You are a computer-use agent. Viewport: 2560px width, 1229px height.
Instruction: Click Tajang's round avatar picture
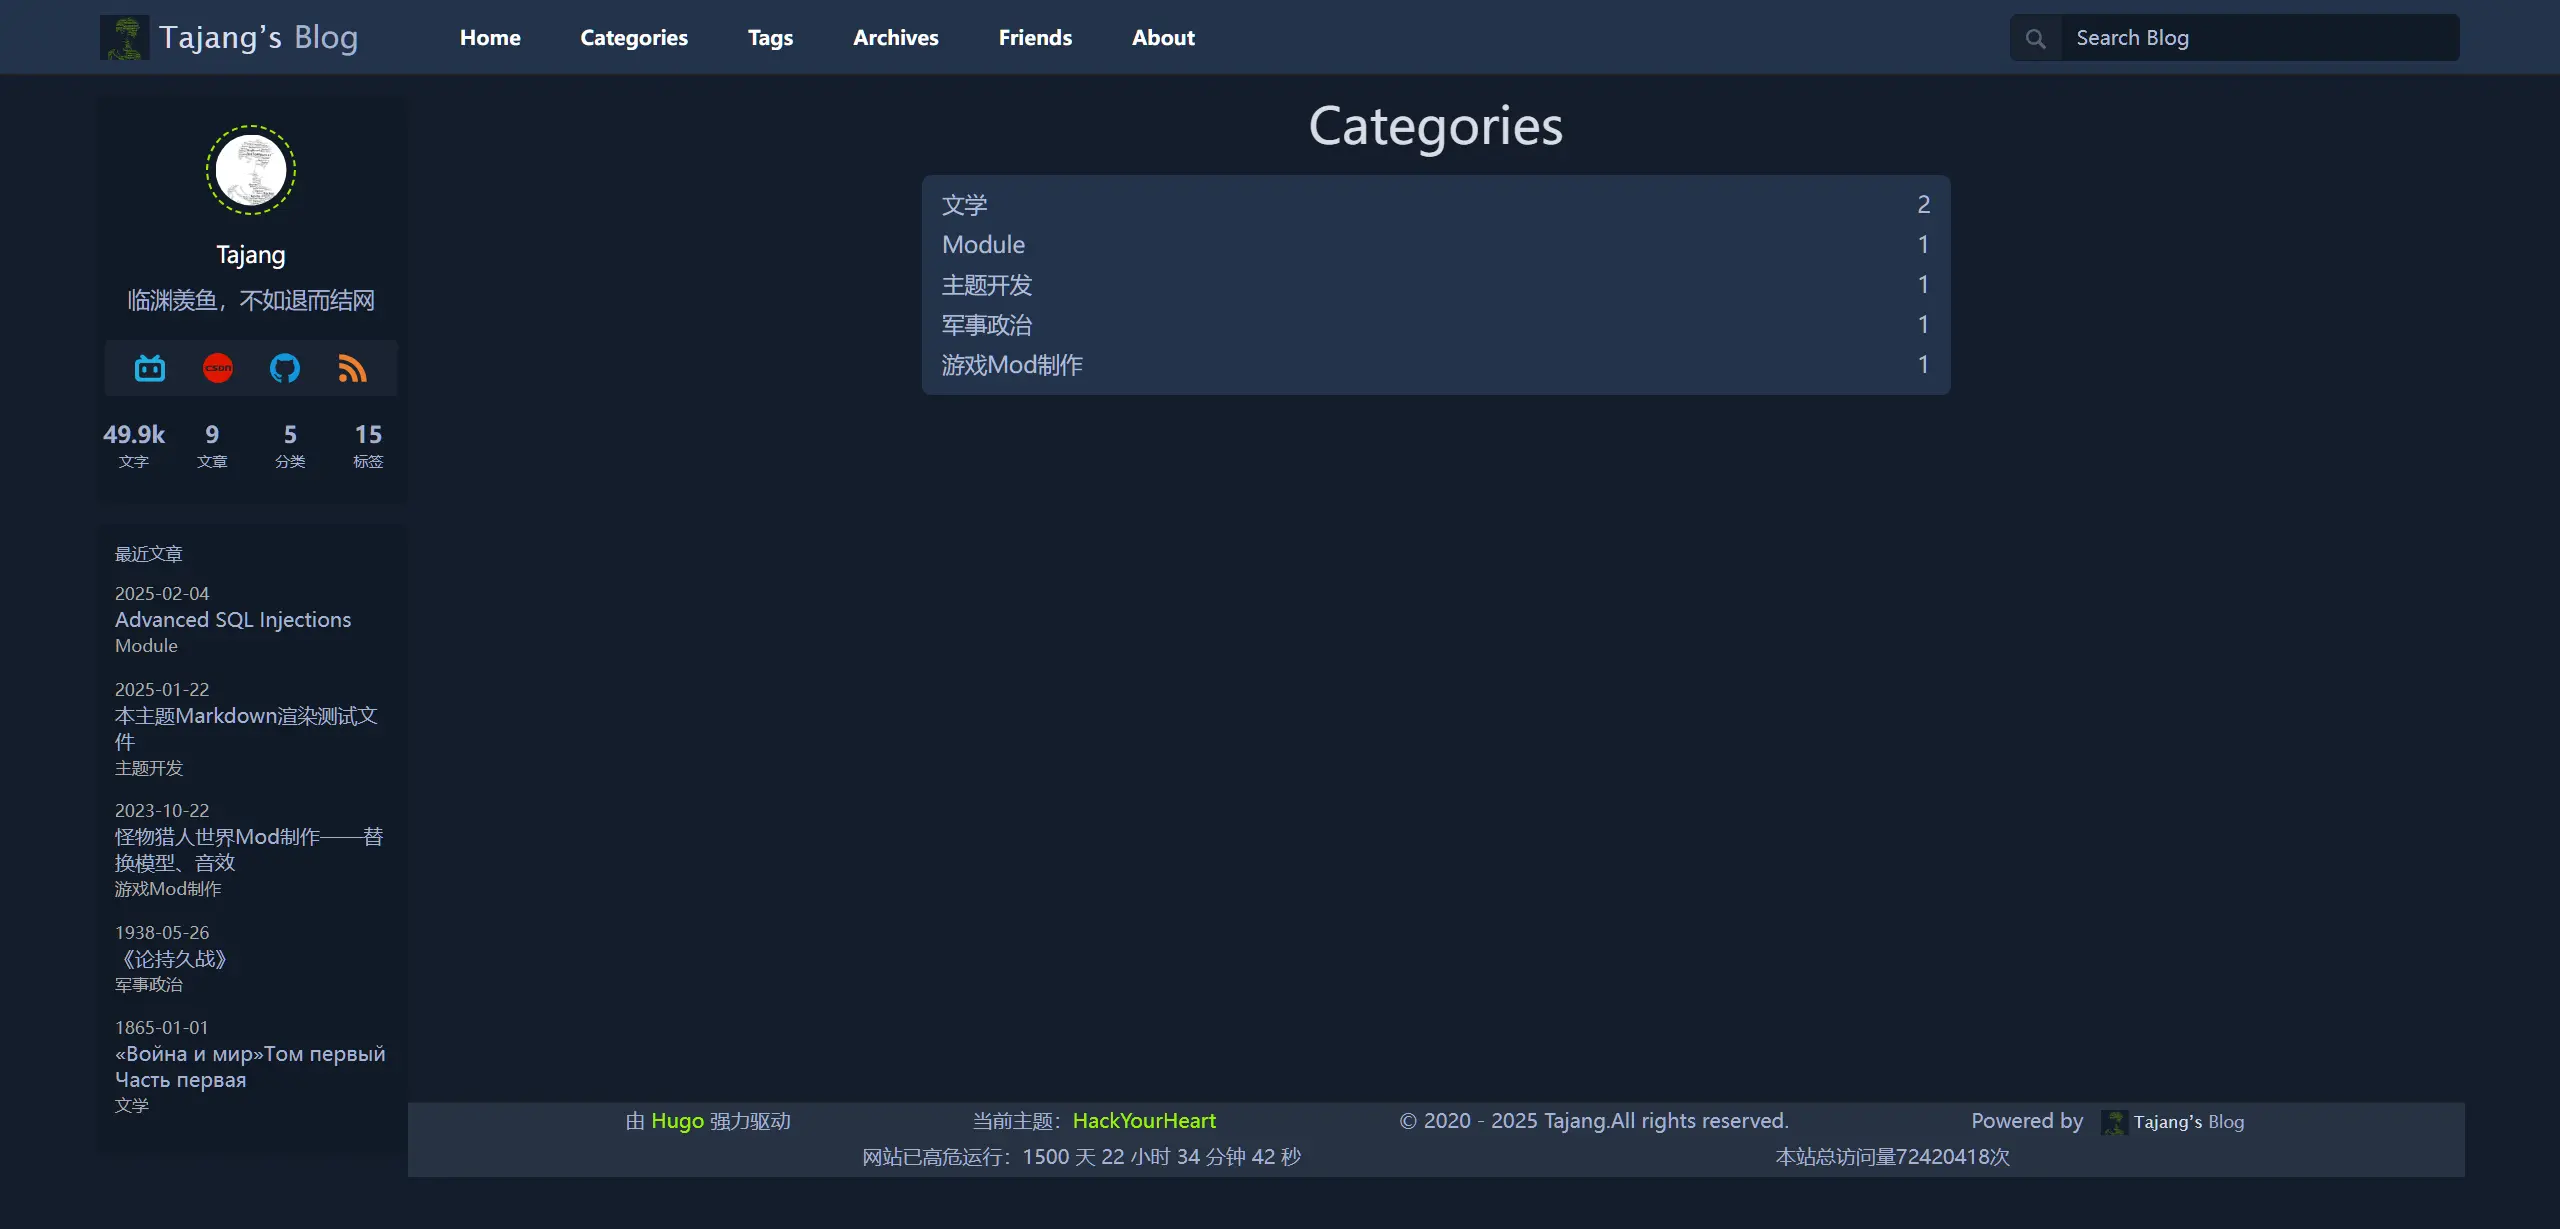[x=251, y=170]
